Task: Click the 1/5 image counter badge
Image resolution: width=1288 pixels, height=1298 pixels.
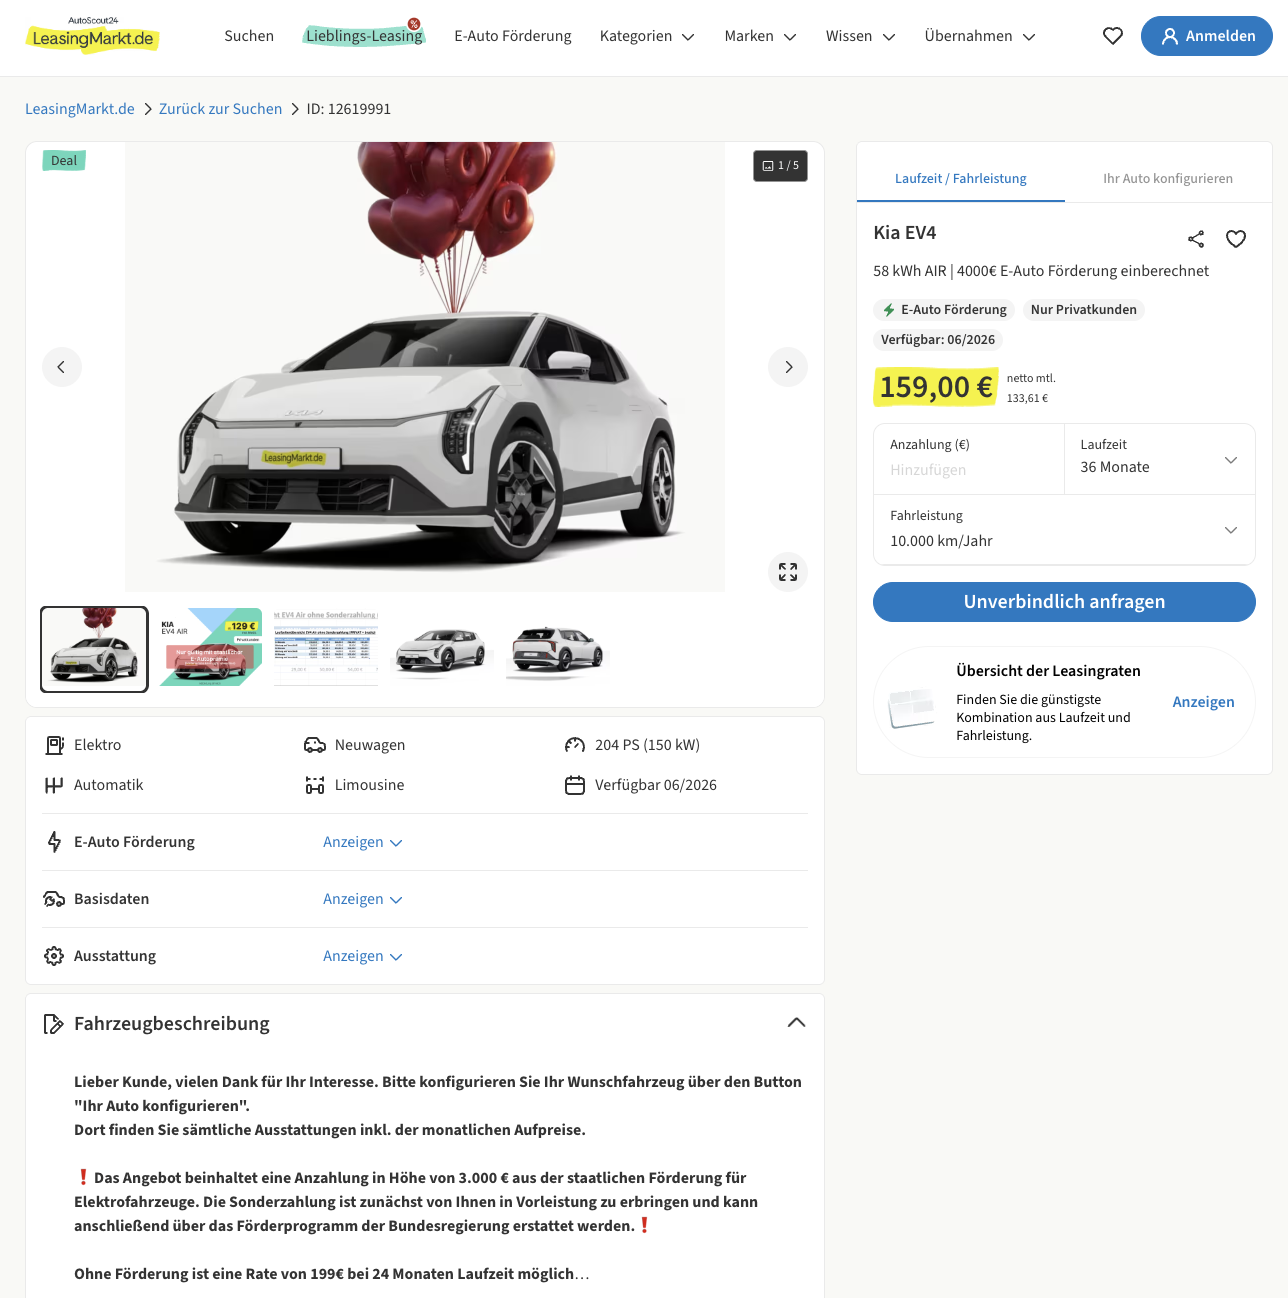Action: coord(780,166)
